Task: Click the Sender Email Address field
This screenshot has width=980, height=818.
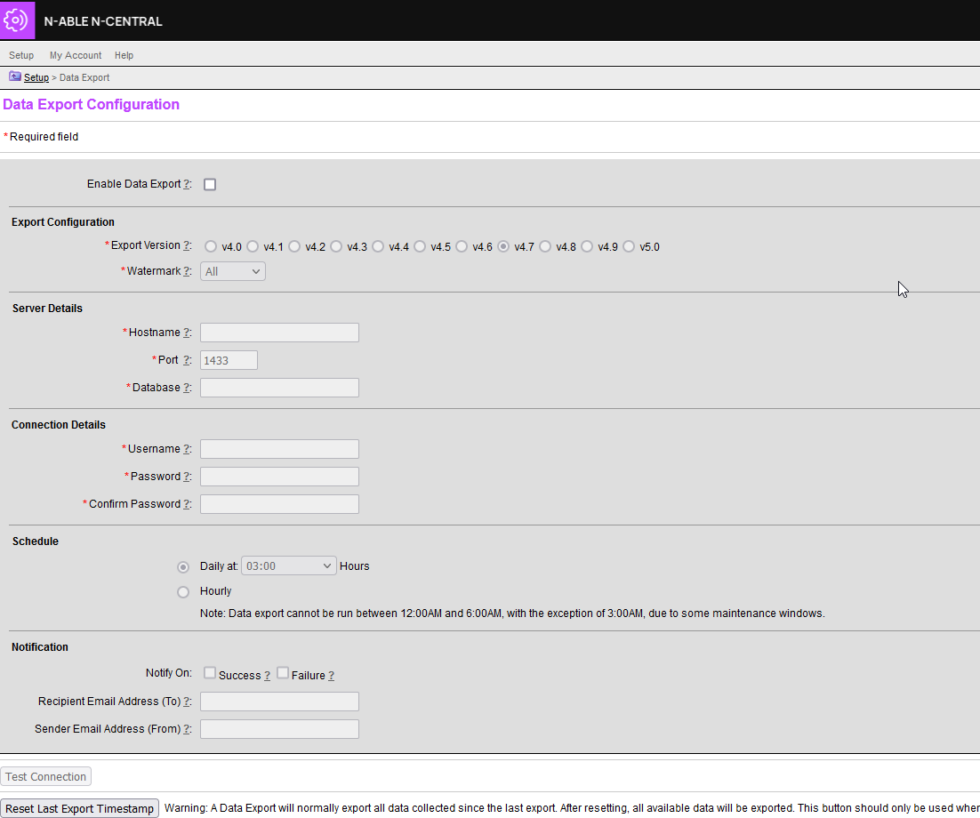Action: point(279,729)
